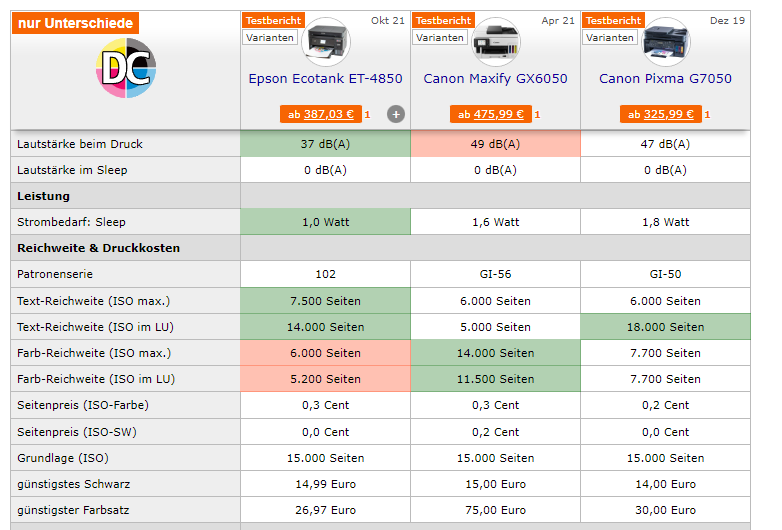Click the '14,99 Euro' cell
This screenshot has width=782, height=530.
326,484
